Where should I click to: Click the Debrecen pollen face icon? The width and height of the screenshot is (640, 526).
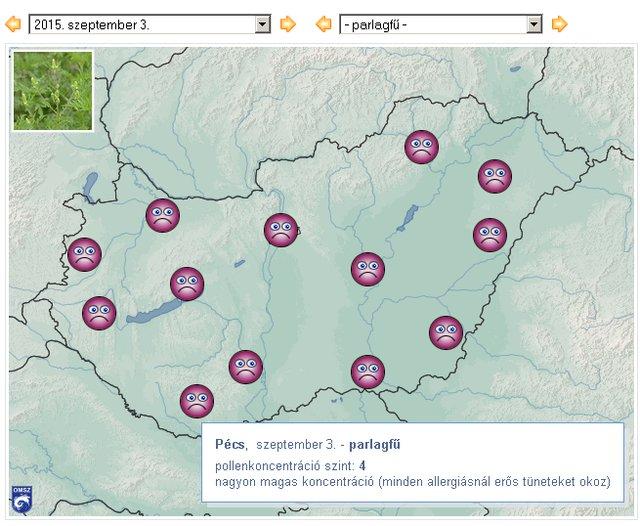490,235
